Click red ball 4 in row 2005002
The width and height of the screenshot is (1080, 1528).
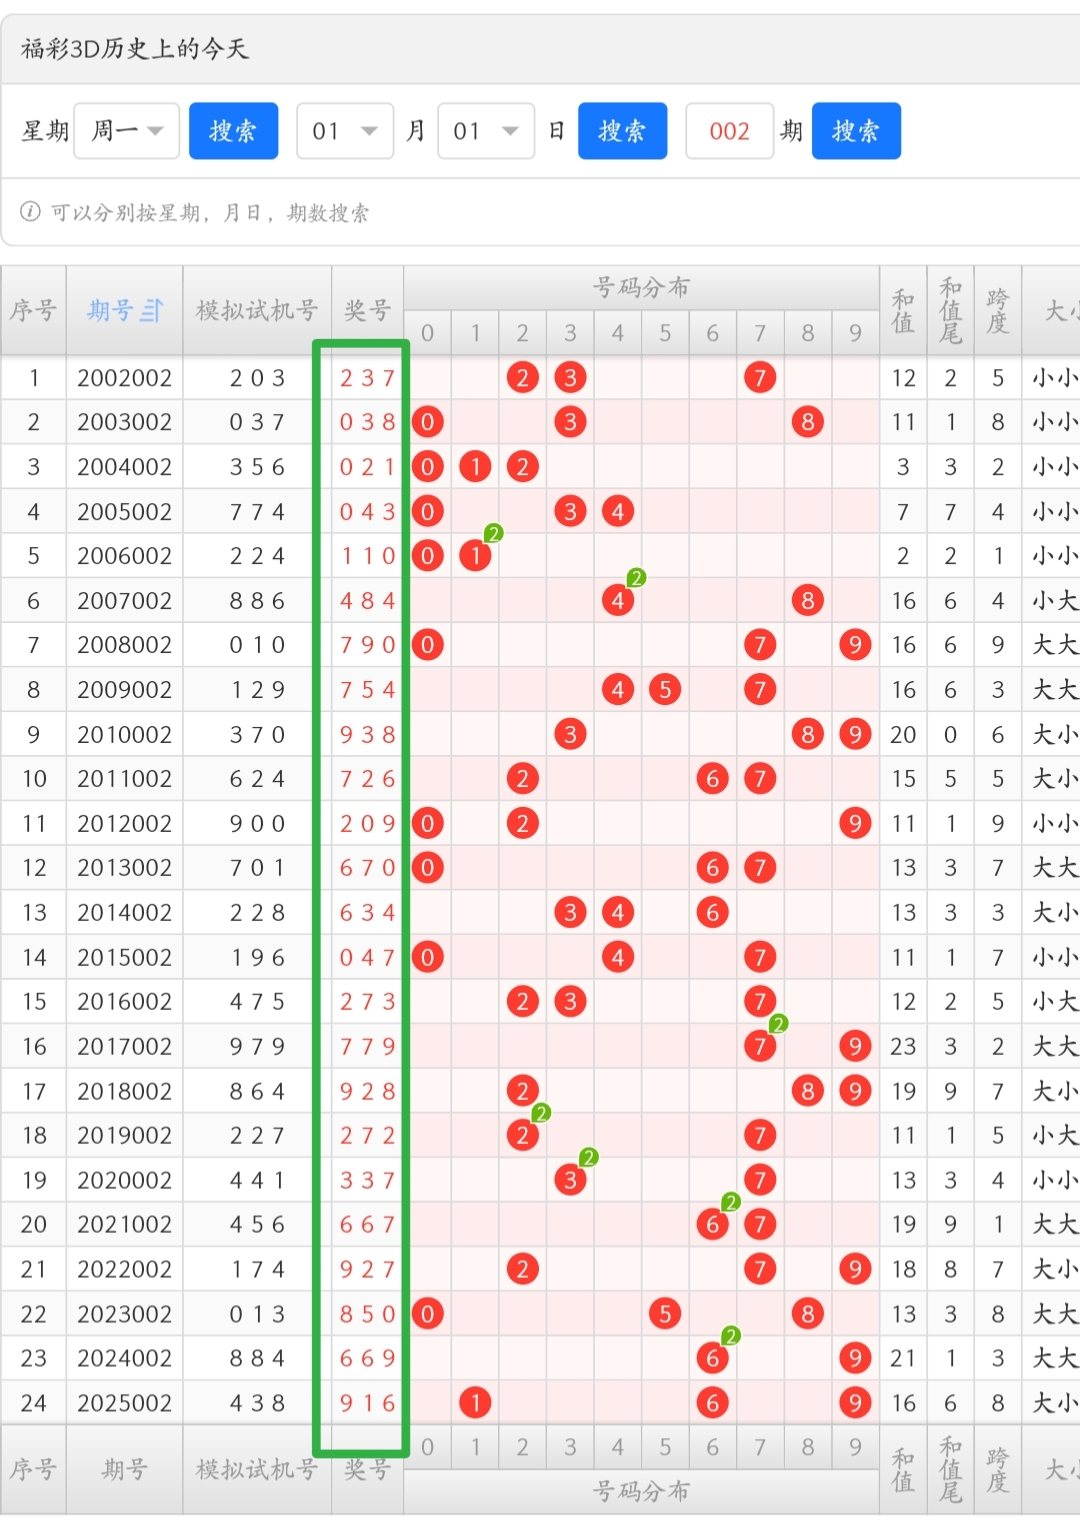tap(618, 512)
